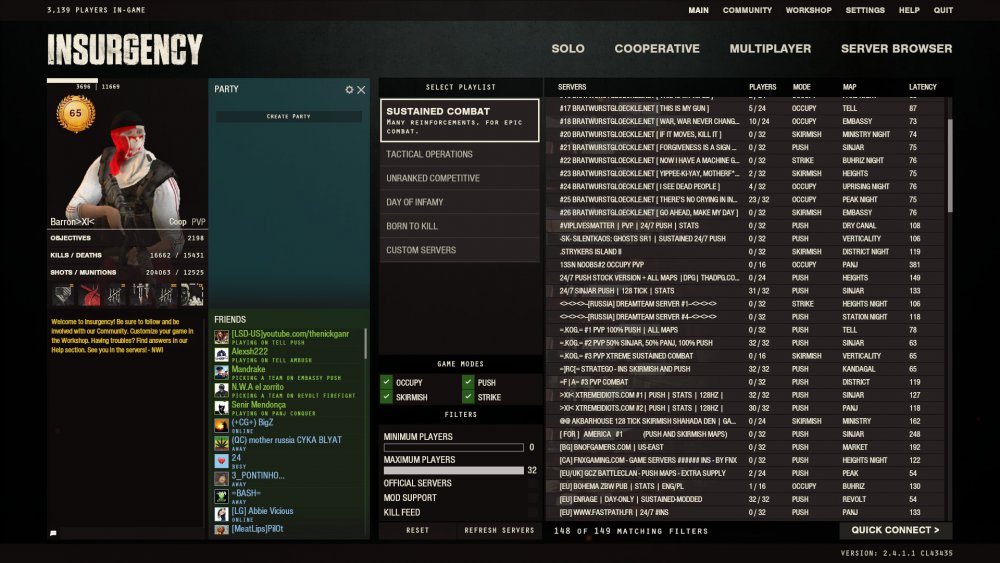
Task: Enable the Mod Support filter checkbox
Action: pyautogui.click(x=532, y=498)
